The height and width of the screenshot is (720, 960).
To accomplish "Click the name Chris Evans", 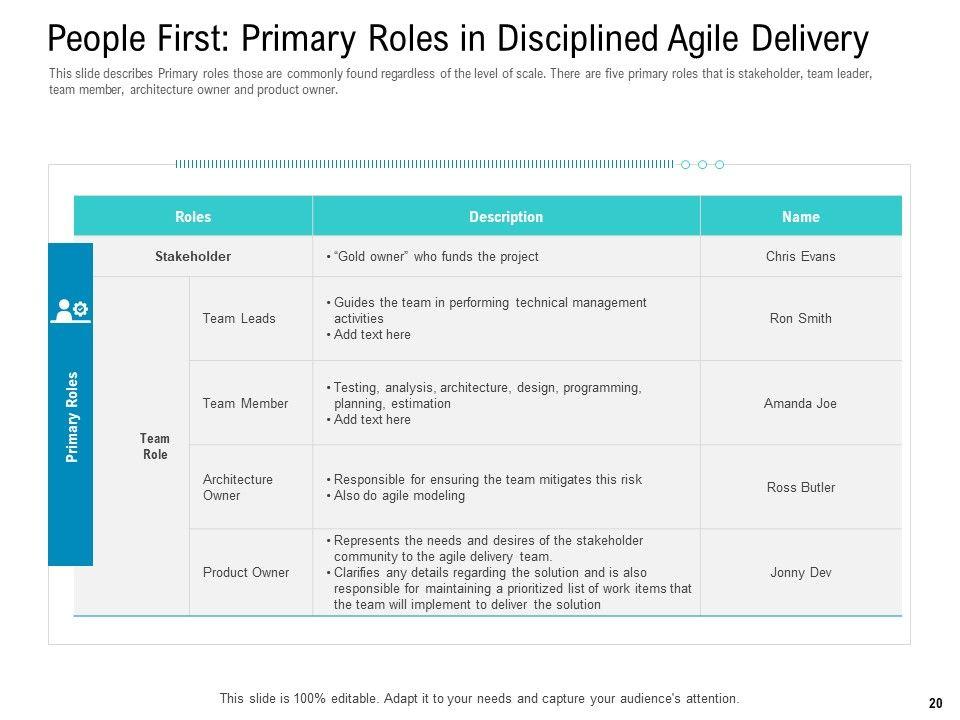I will (x=800, y=257).
